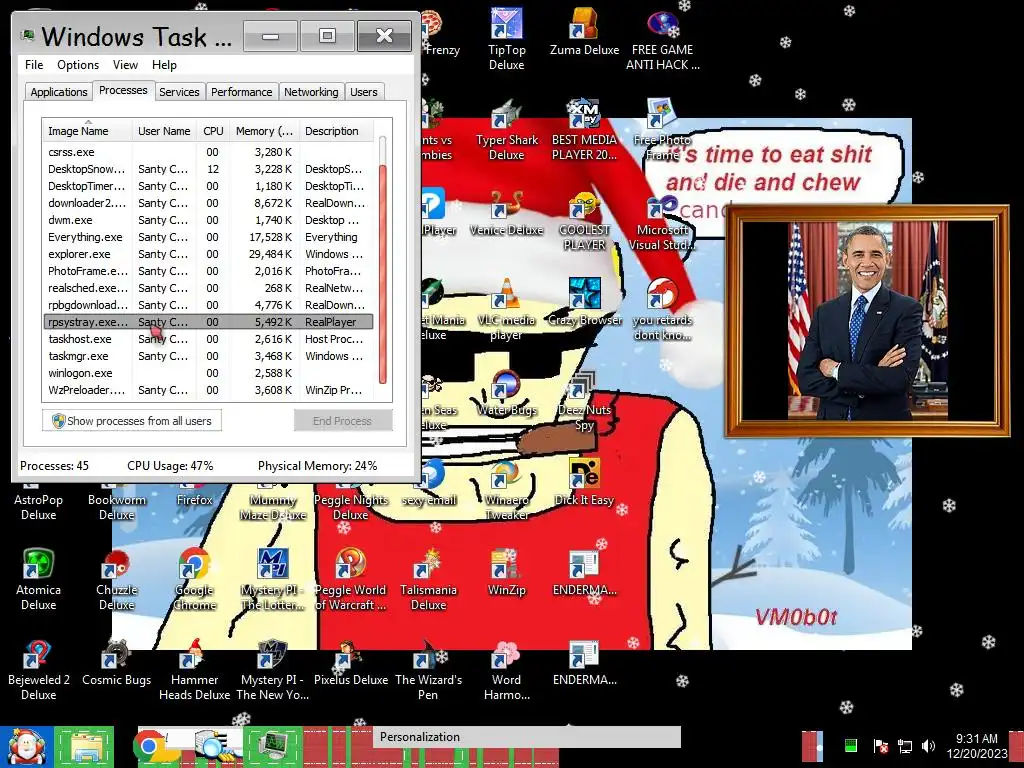Open Pixelus Deluxe desktop icon

(350, 663)
